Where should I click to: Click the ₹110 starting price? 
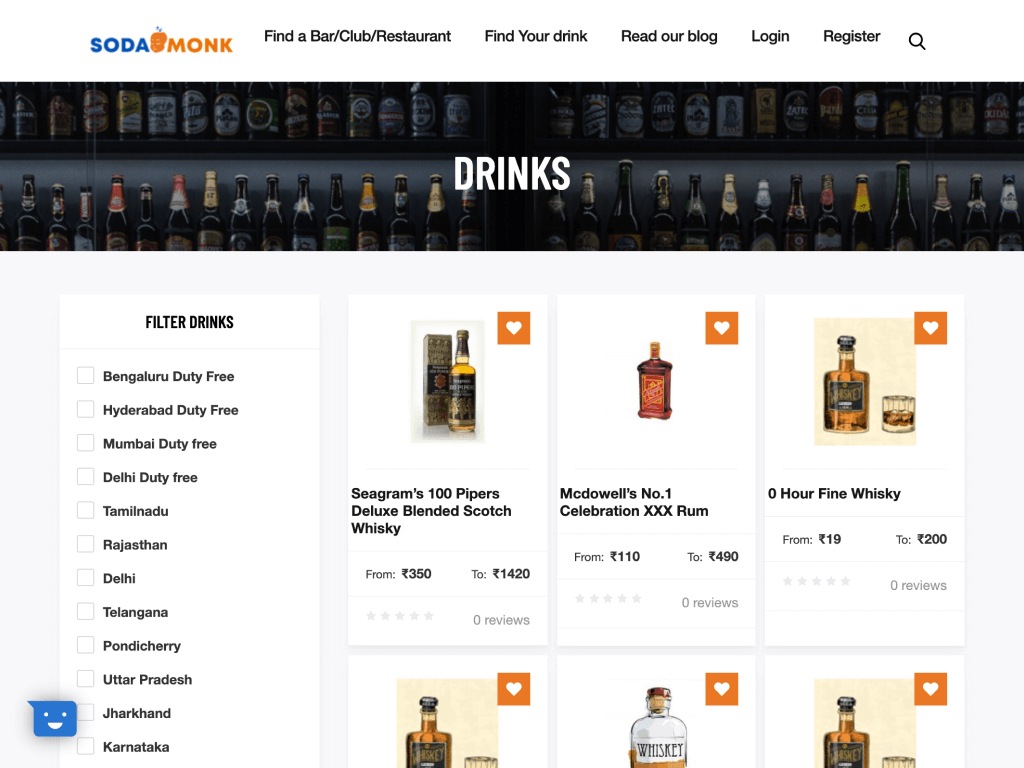[x=625, y=557]
